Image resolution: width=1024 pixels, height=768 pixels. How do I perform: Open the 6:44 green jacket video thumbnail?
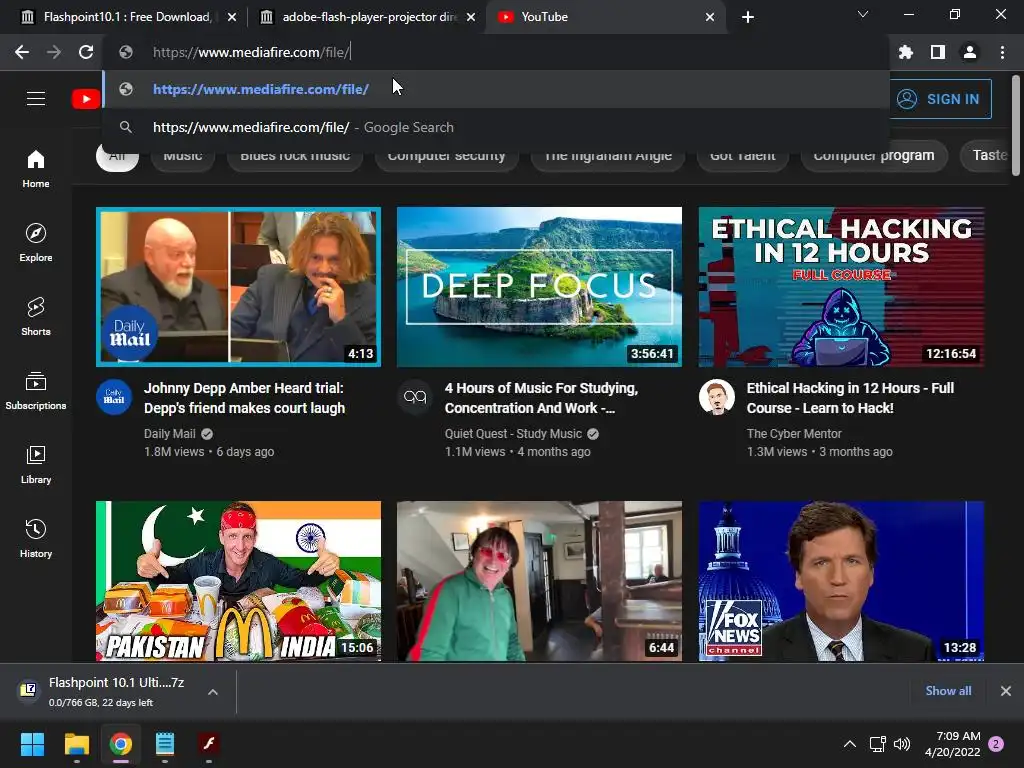tap(539, 581)
